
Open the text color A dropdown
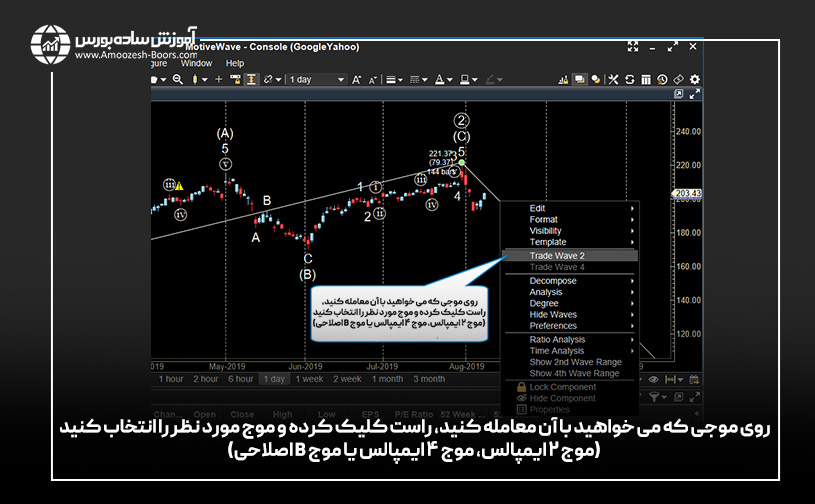(x=443, y=79)
